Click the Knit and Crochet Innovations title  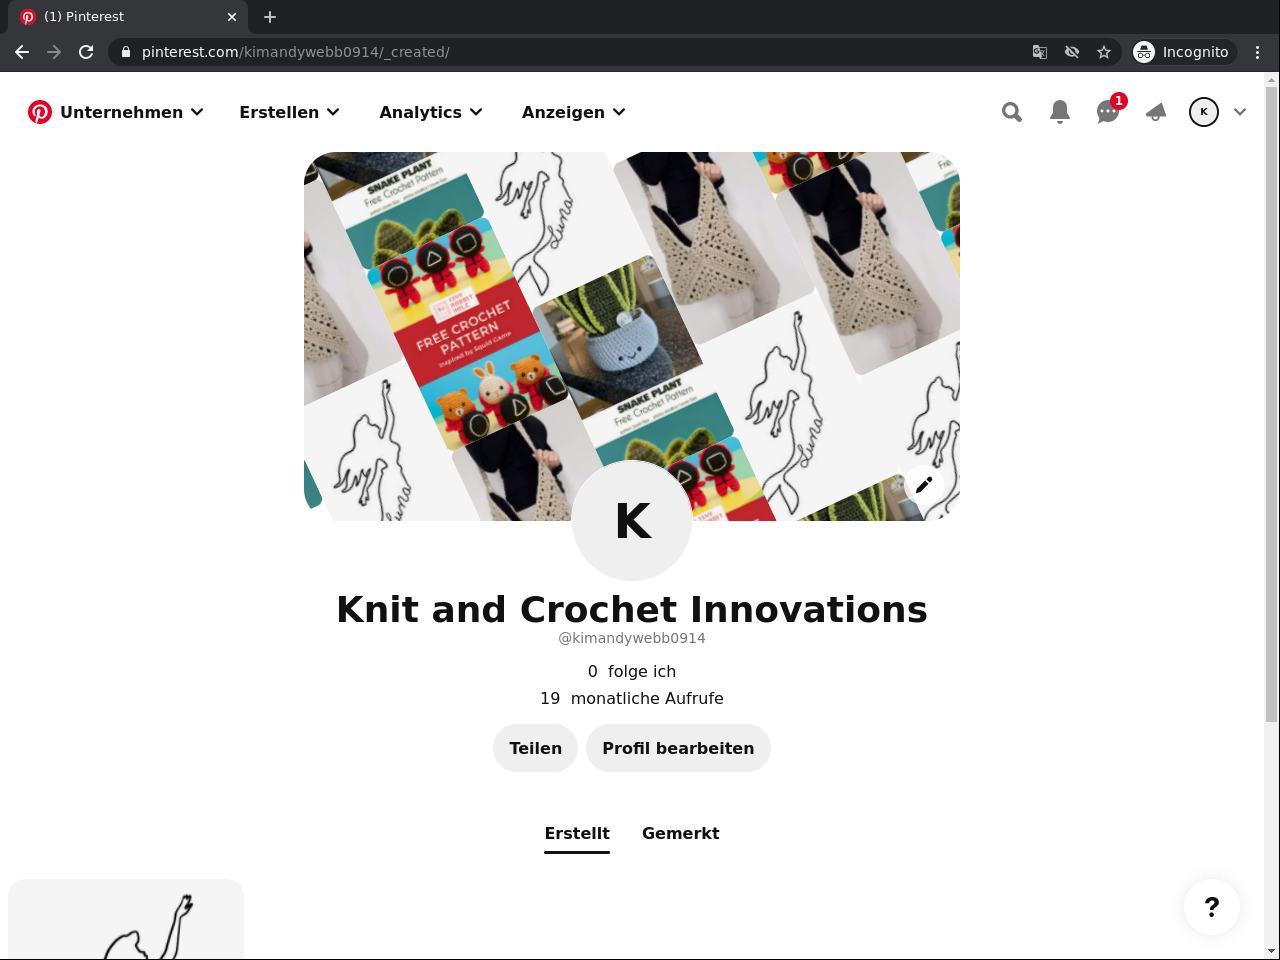[632, 609]
